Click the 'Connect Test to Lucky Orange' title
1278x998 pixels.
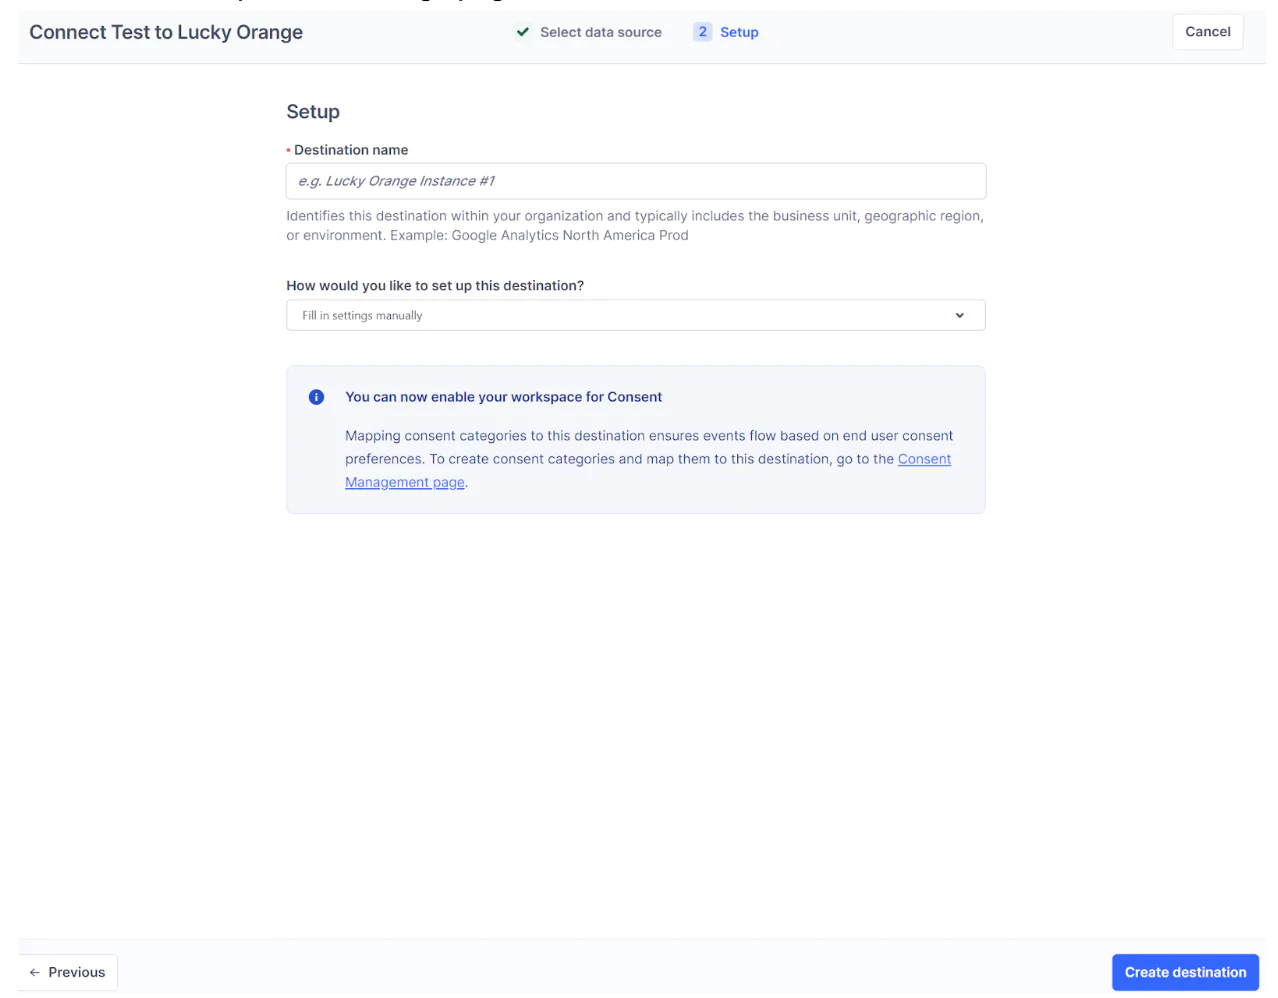(x=166, y=32)
